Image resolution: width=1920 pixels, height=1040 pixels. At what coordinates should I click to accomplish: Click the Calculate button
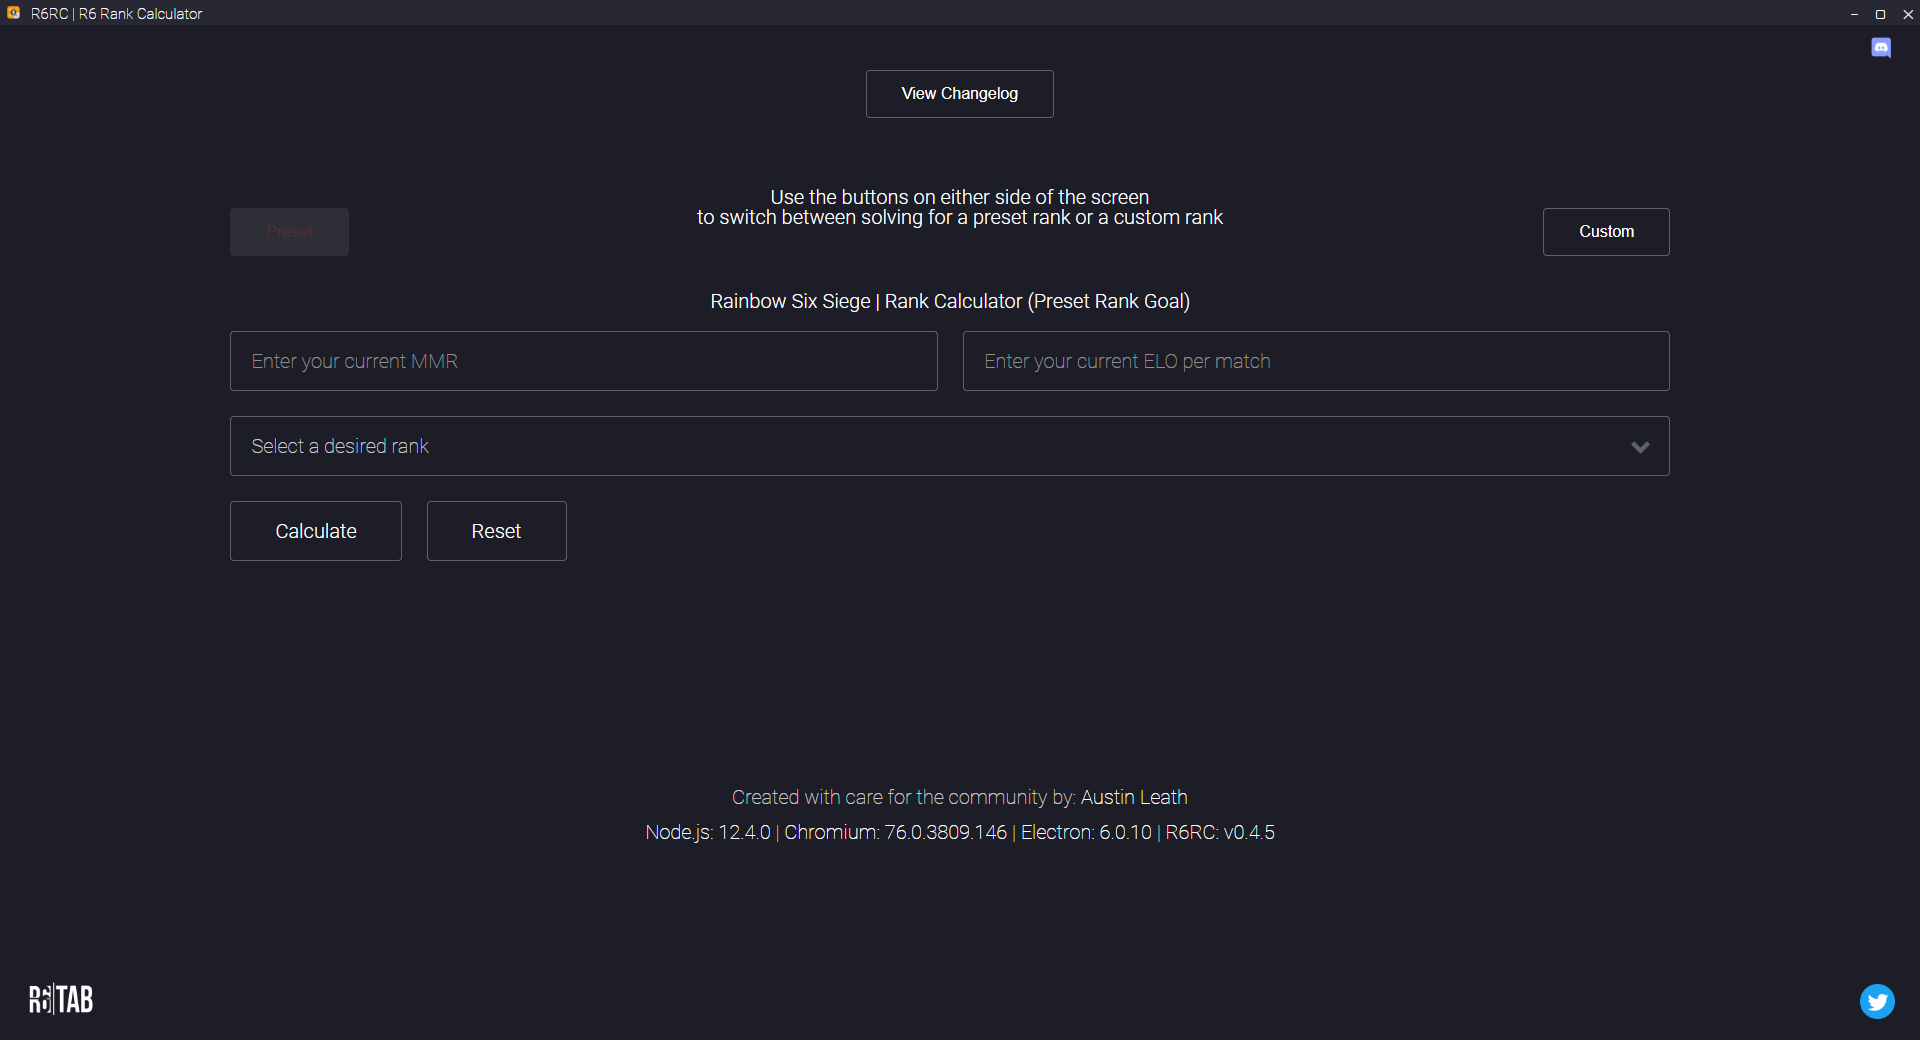[x=316, y=531]
